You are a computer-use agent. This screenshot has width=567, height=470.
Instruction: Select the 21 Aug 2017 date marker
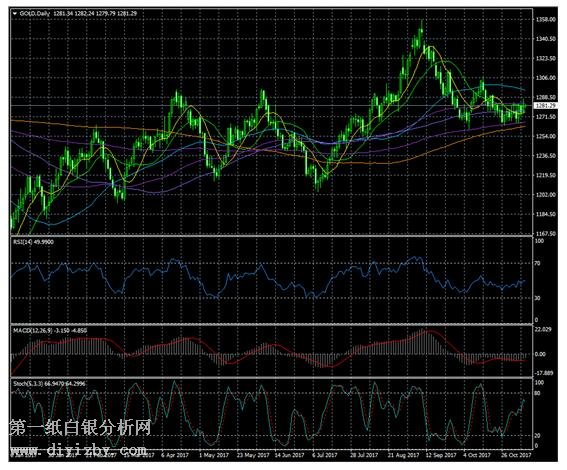click(x=404, y=455)
